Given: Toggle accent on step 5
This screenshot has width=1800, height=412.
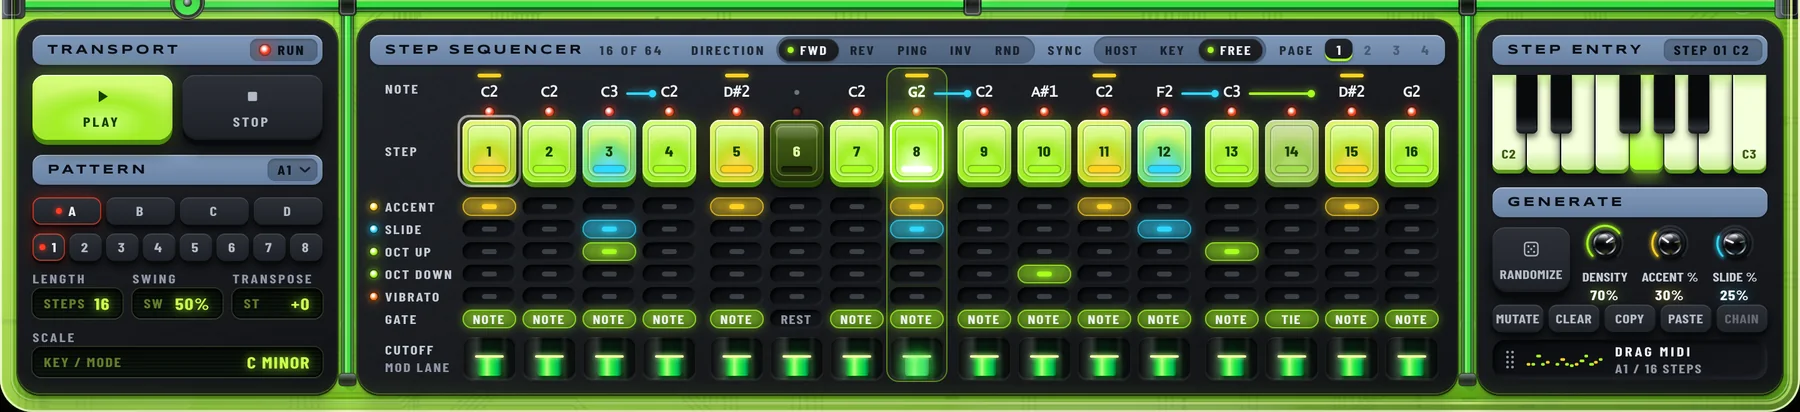Looking at the screenshot, I should 737,207.
